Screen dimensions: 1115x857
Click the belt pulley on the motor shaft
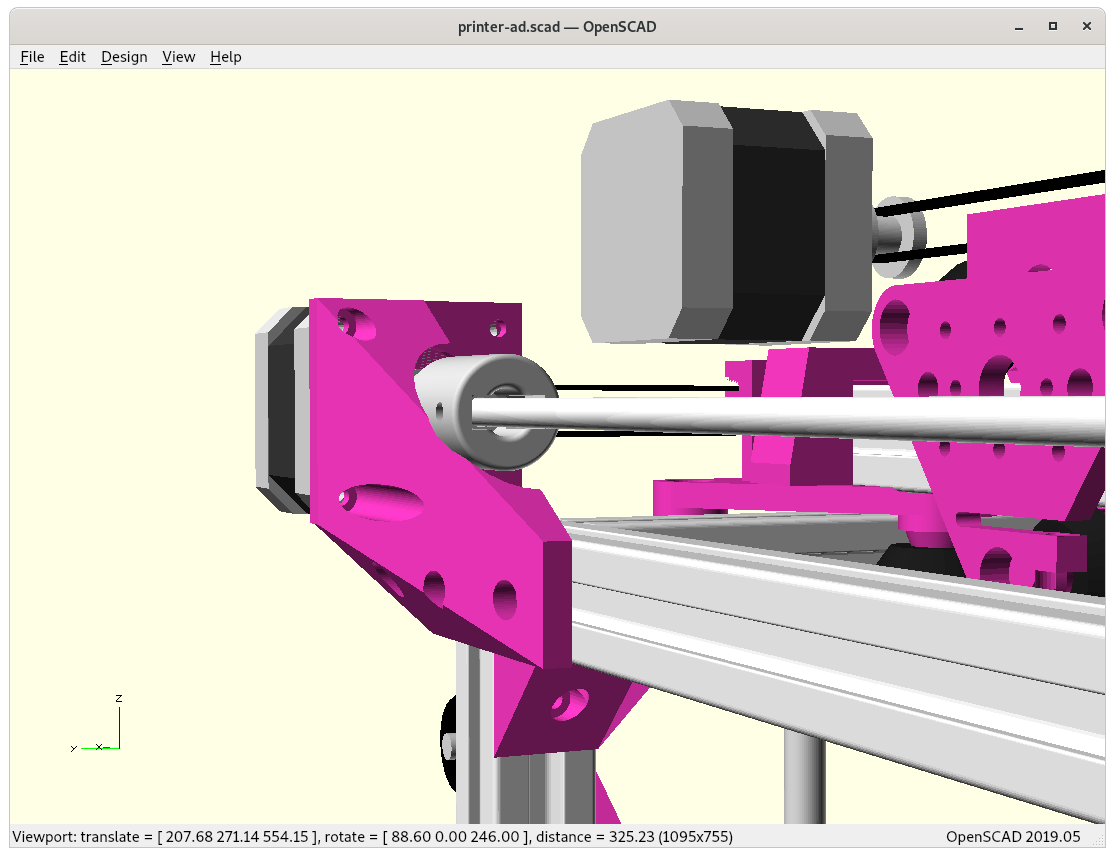coord(897,237)
